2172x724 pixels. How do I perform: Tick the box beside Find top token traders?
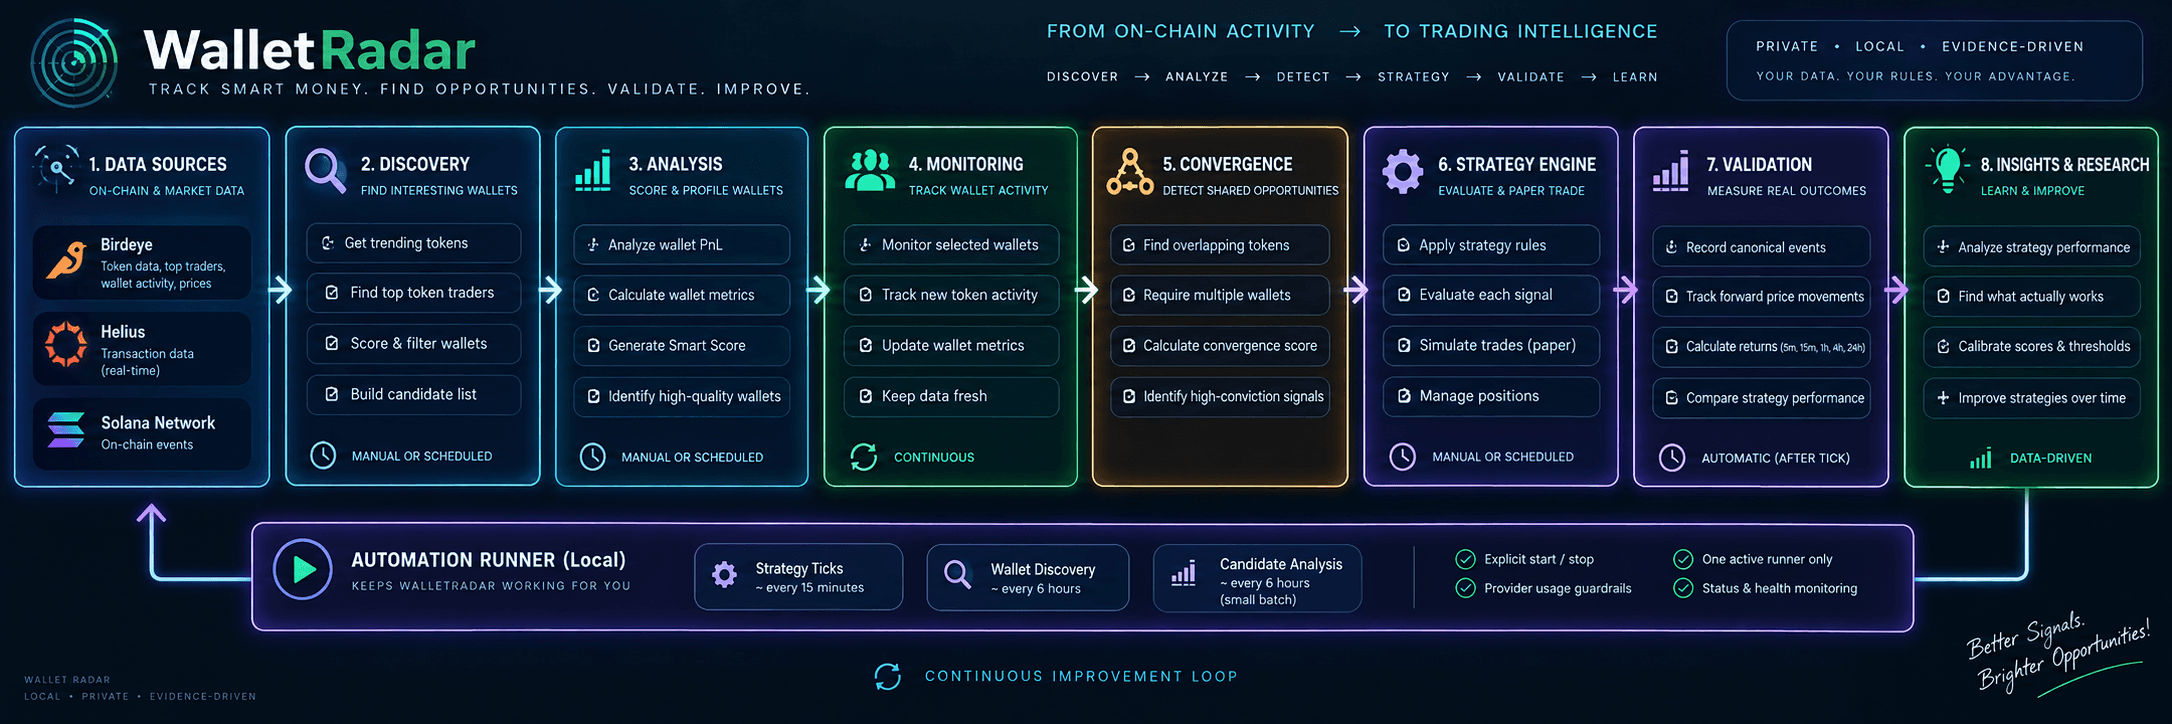pos(332,293)
